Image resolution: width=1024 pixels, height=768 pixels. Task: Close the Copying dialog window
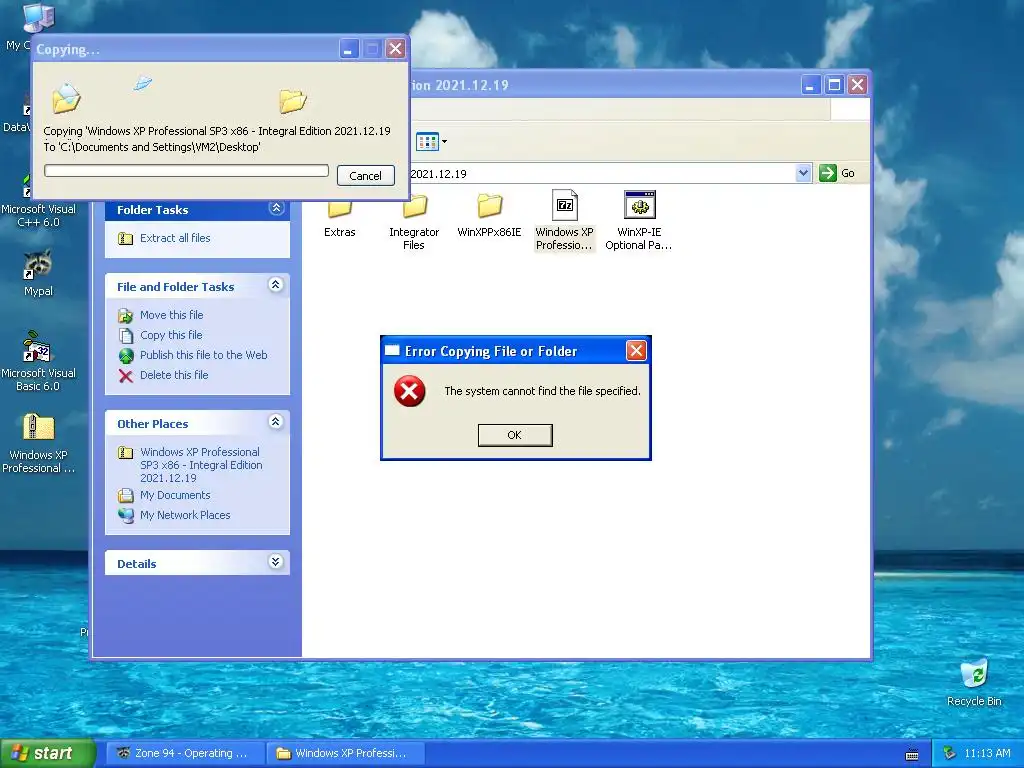click(x=395, y=49)
